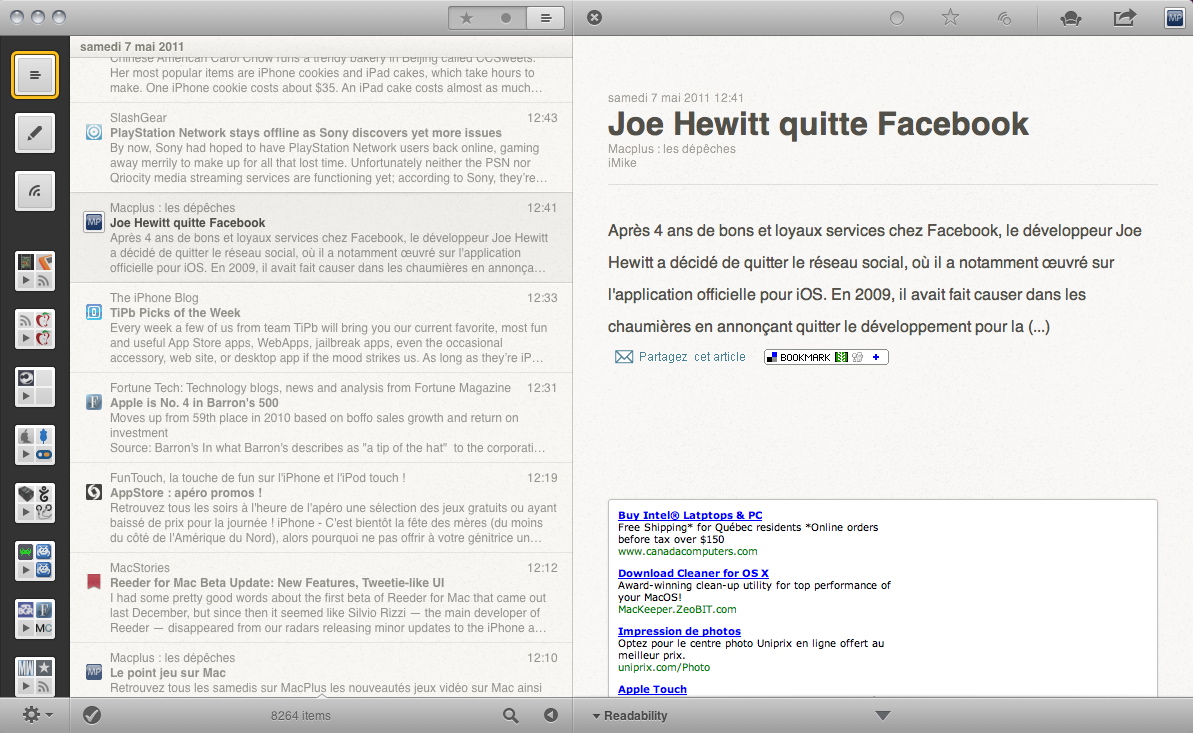This screenshot has height=733, width=1193.
Task: Expand the folder with BGR and MC icons
Action: [26, 628]
